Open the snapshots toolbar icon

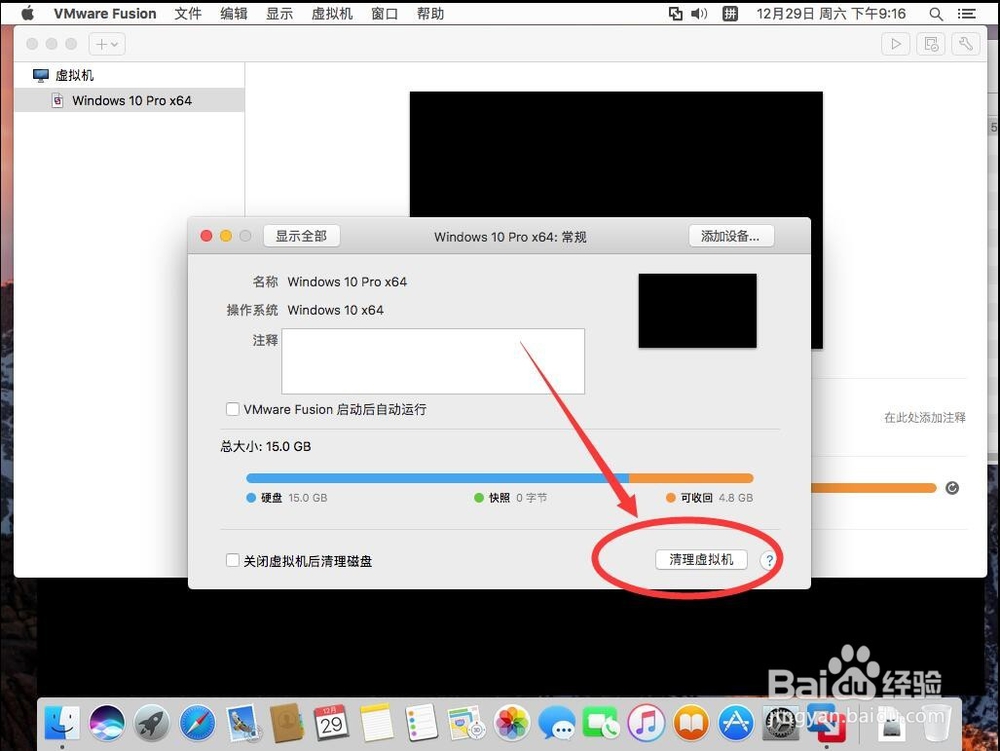pyautogui.click(x=930, y=44)
